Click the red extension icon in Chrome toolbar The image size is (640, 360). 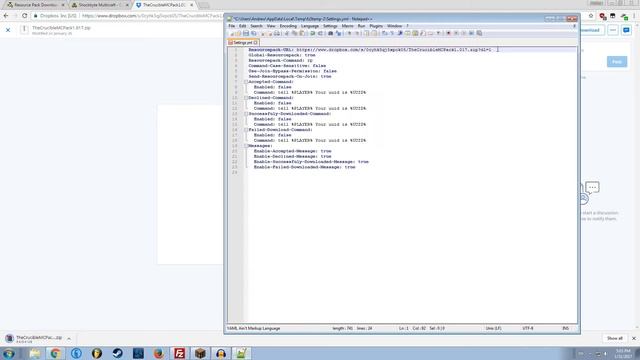602,16
